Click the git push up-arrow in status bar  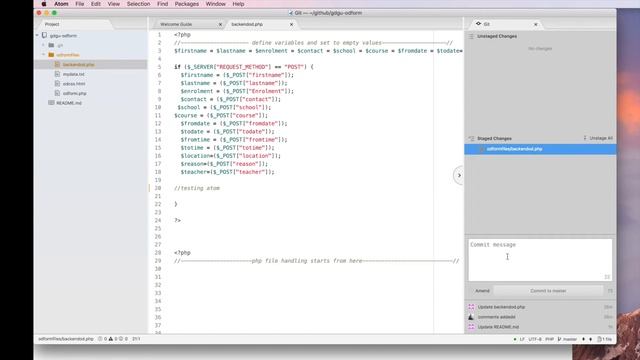pos(591,339)
